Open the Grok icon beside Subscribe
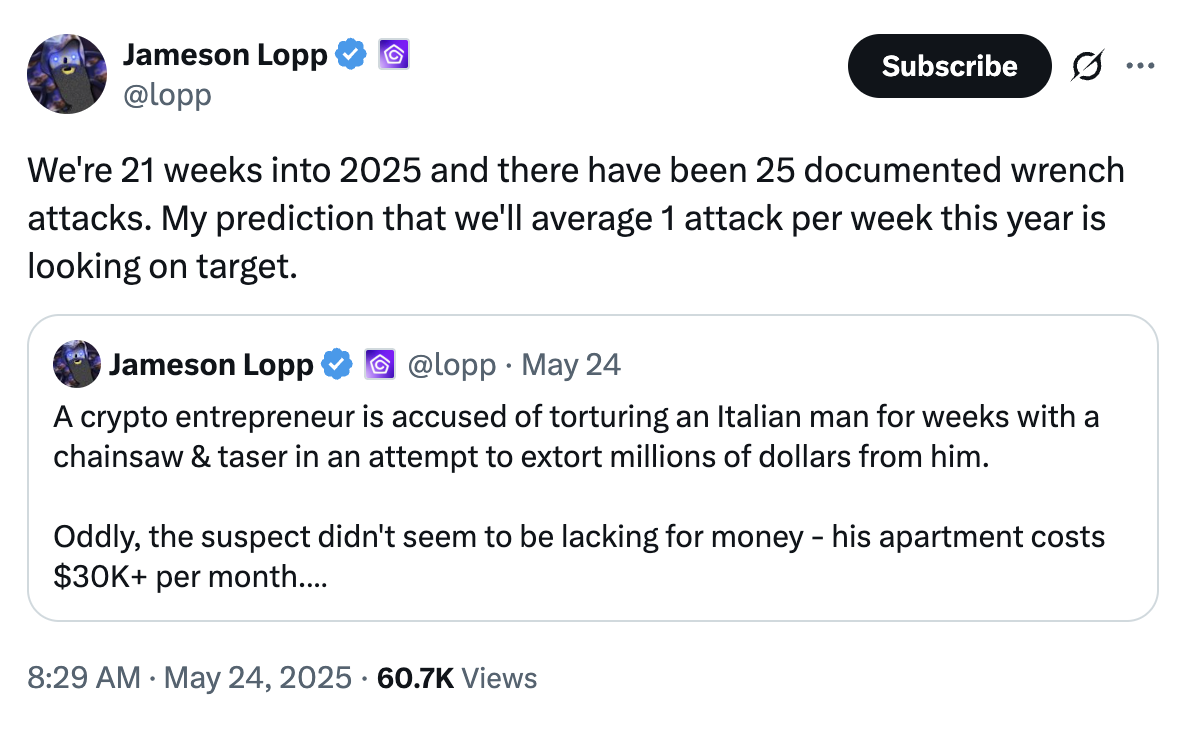This screenshot has height=730, width=1188. [x=1083, y=66]
